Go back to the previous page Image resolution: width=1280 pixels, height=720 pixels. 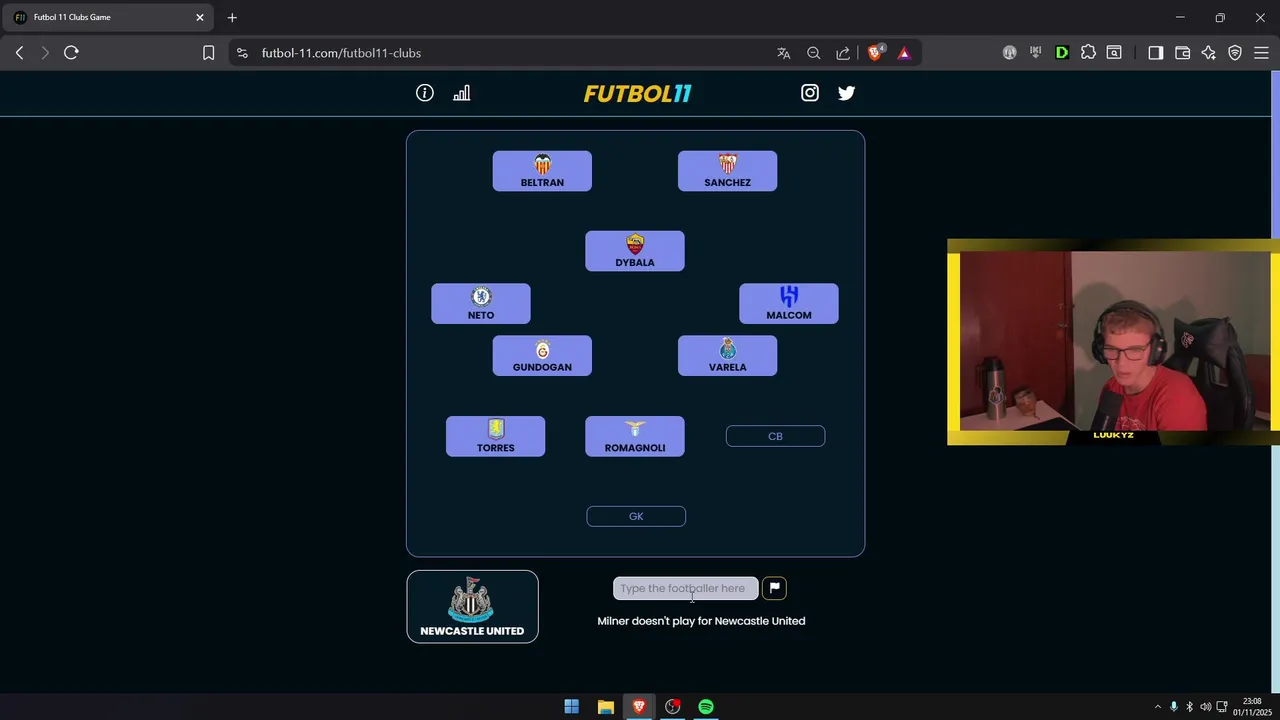[x=19, y=53]
